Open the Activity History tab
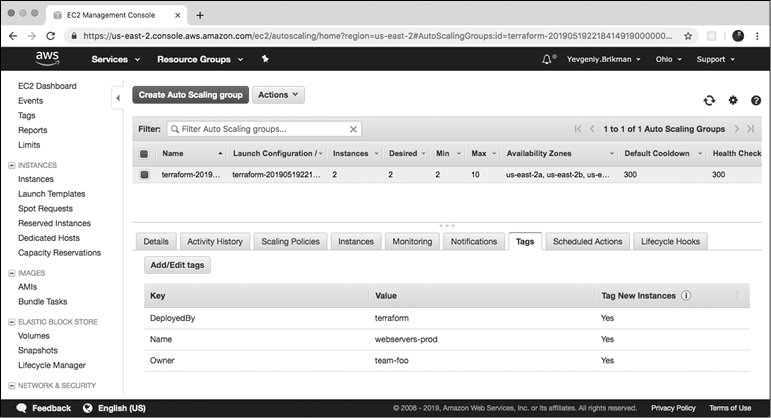Image resolution: width=771 pixels, height=418 pixels. [x=215, y=241]
